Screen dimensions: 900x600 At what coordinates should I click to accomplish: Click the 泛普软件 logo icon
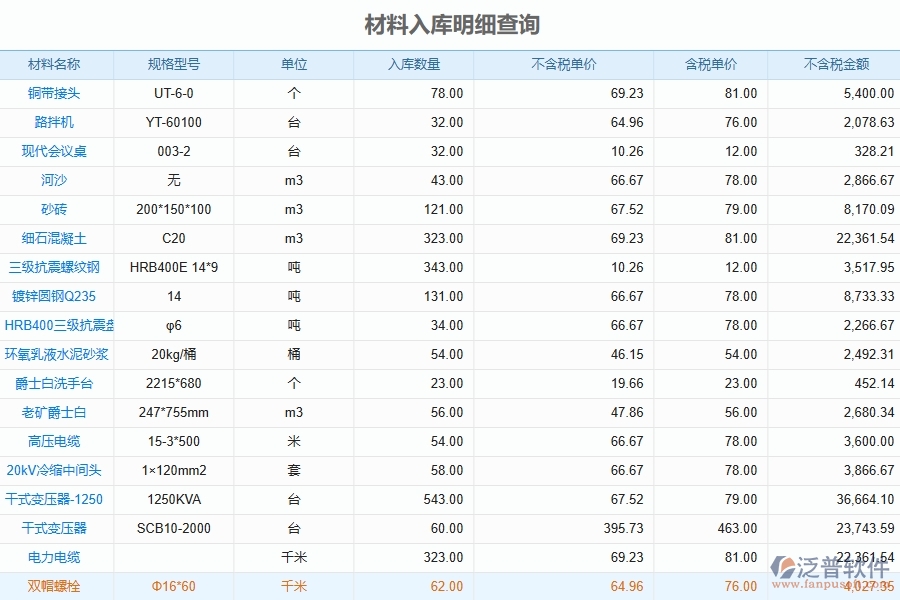tap(781, 566)
